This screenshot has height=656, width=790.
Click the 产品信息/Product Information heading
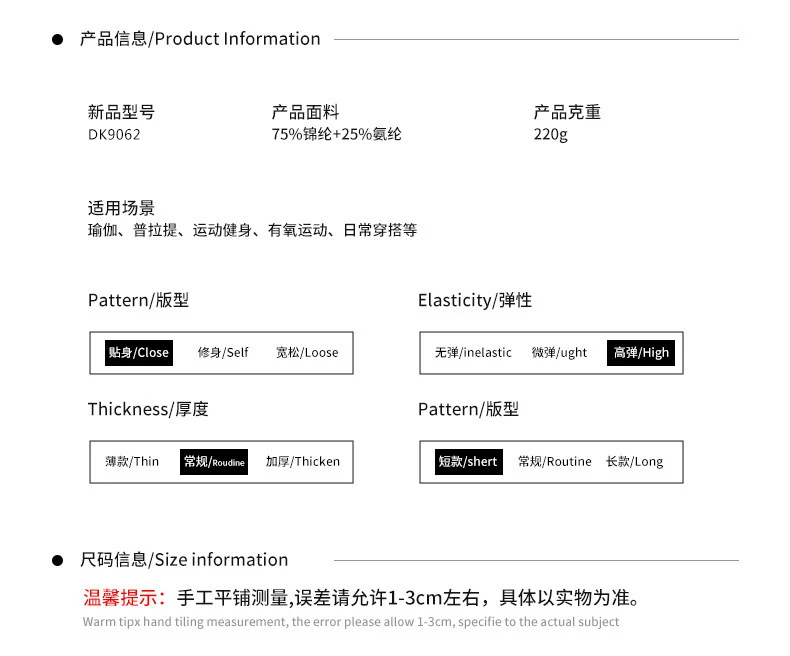(x=200, y=39)
